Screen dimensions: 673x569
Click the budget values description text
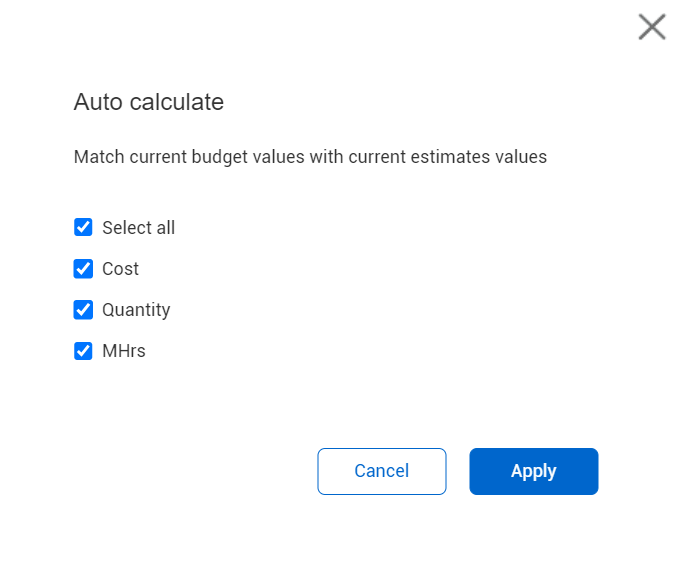(x=310, y=157)
